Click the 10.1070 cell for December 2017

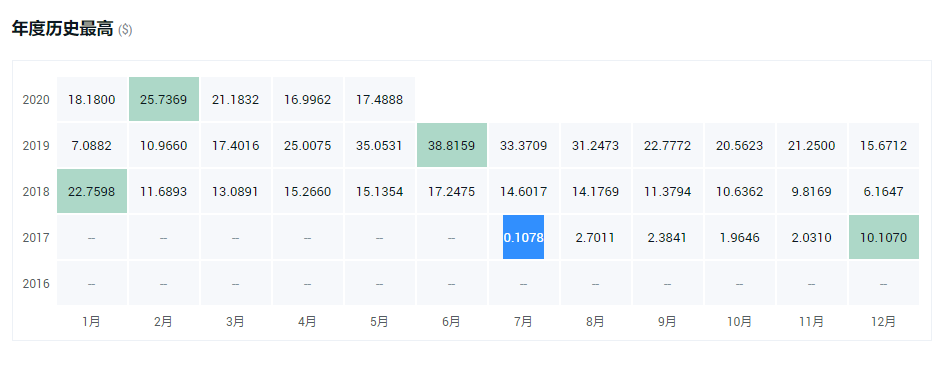pos(884,237)
